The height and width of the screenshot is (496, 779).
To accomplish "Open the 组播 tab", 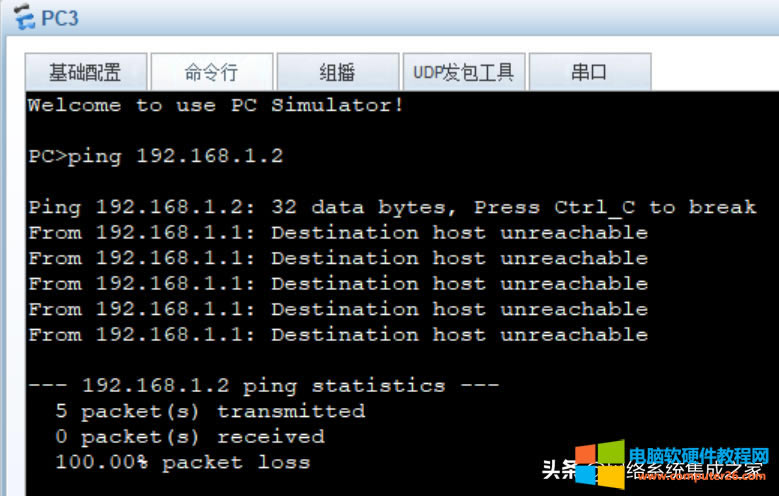I will pyautogui.click(x=337, y=72).
